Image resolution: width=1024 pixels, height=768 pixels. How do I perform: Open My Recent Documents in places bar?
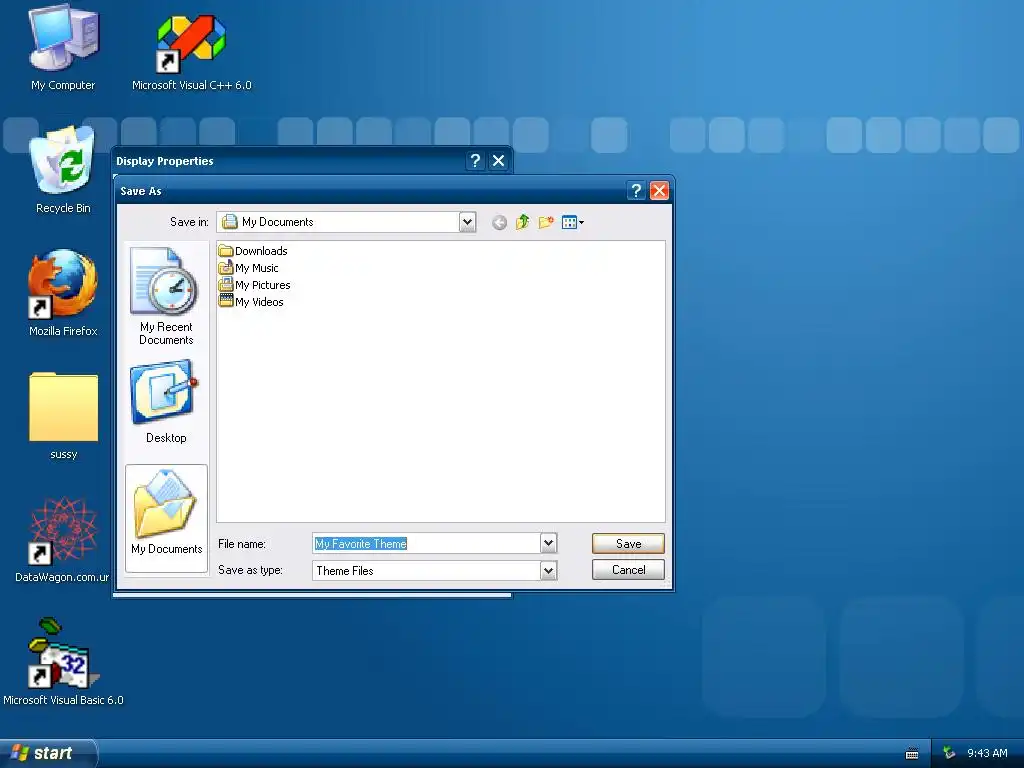(166, 296)
